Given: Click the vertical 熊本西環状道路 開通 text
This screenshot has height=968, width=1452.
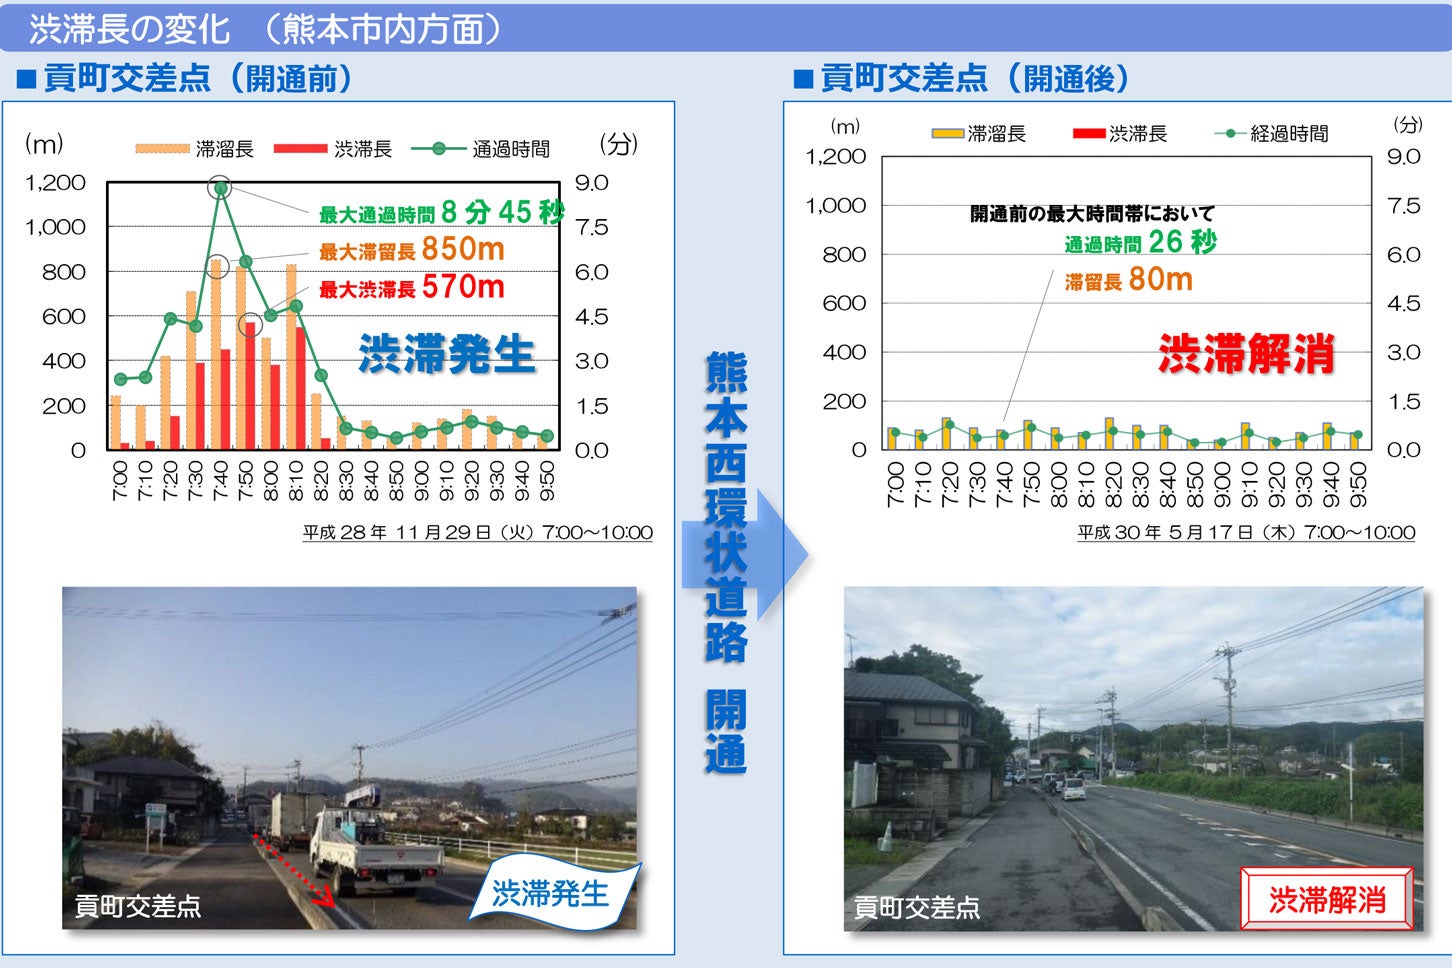Looking at the screenshot, I should point(725,560).
